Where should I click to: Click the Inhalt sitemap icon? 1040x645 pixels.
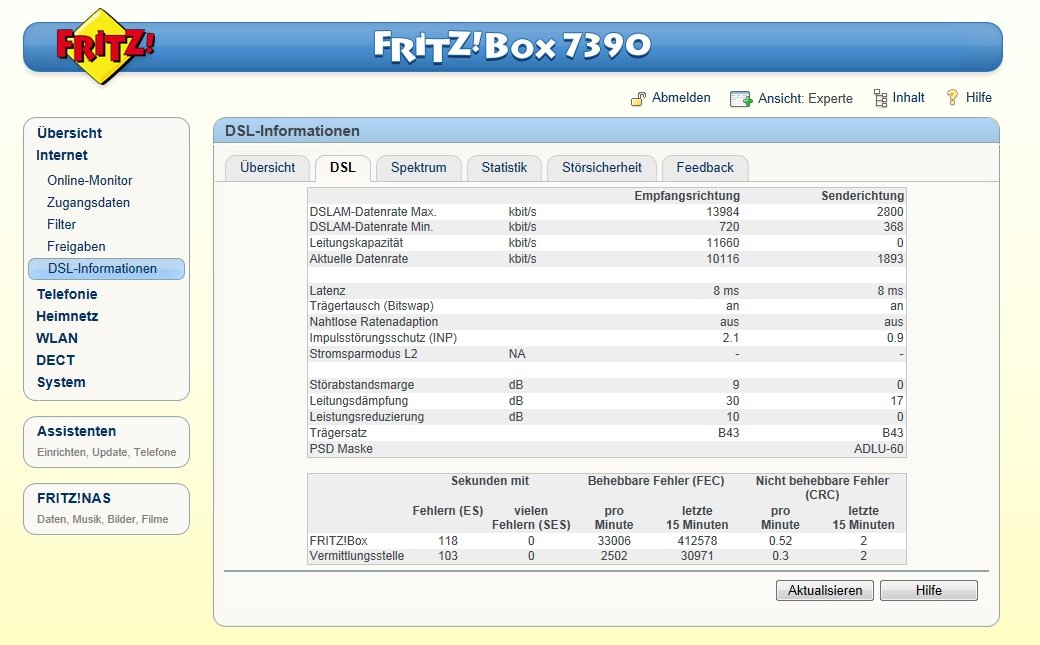(880, 98)
